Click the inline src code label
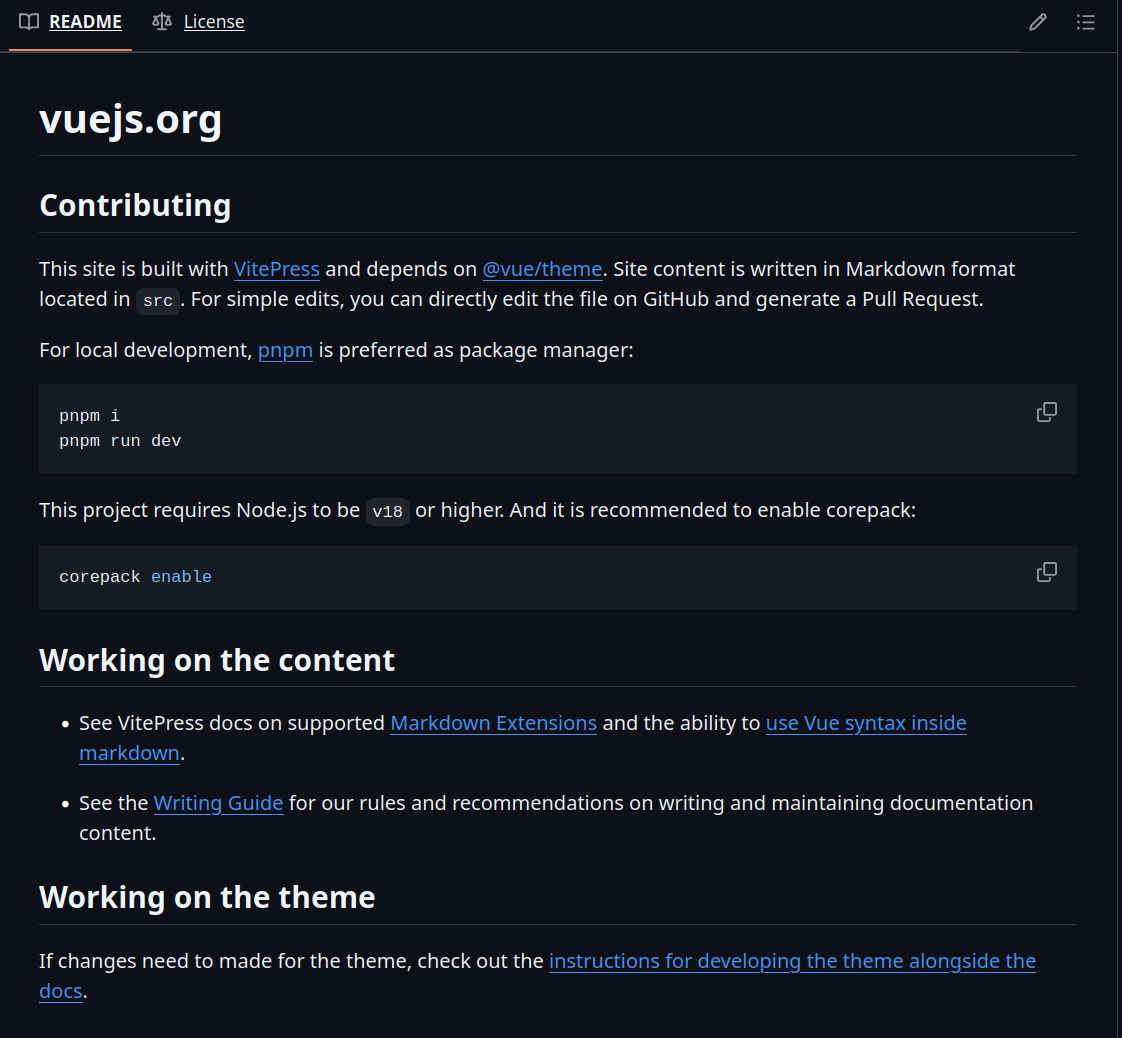 pos(158,300)
